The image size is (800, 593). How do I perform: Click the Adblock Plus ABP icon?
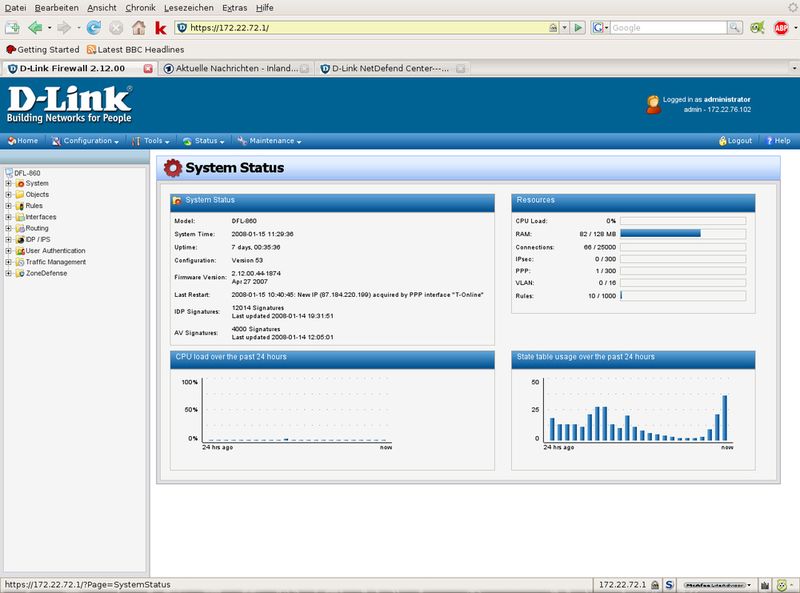click(x=781, y=28)
